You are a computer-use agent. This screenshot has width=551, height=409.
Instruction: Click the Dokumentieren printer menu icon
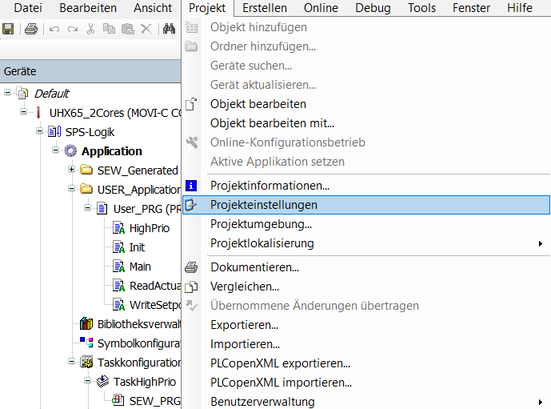pyautogui.click(x=191, y=267)
